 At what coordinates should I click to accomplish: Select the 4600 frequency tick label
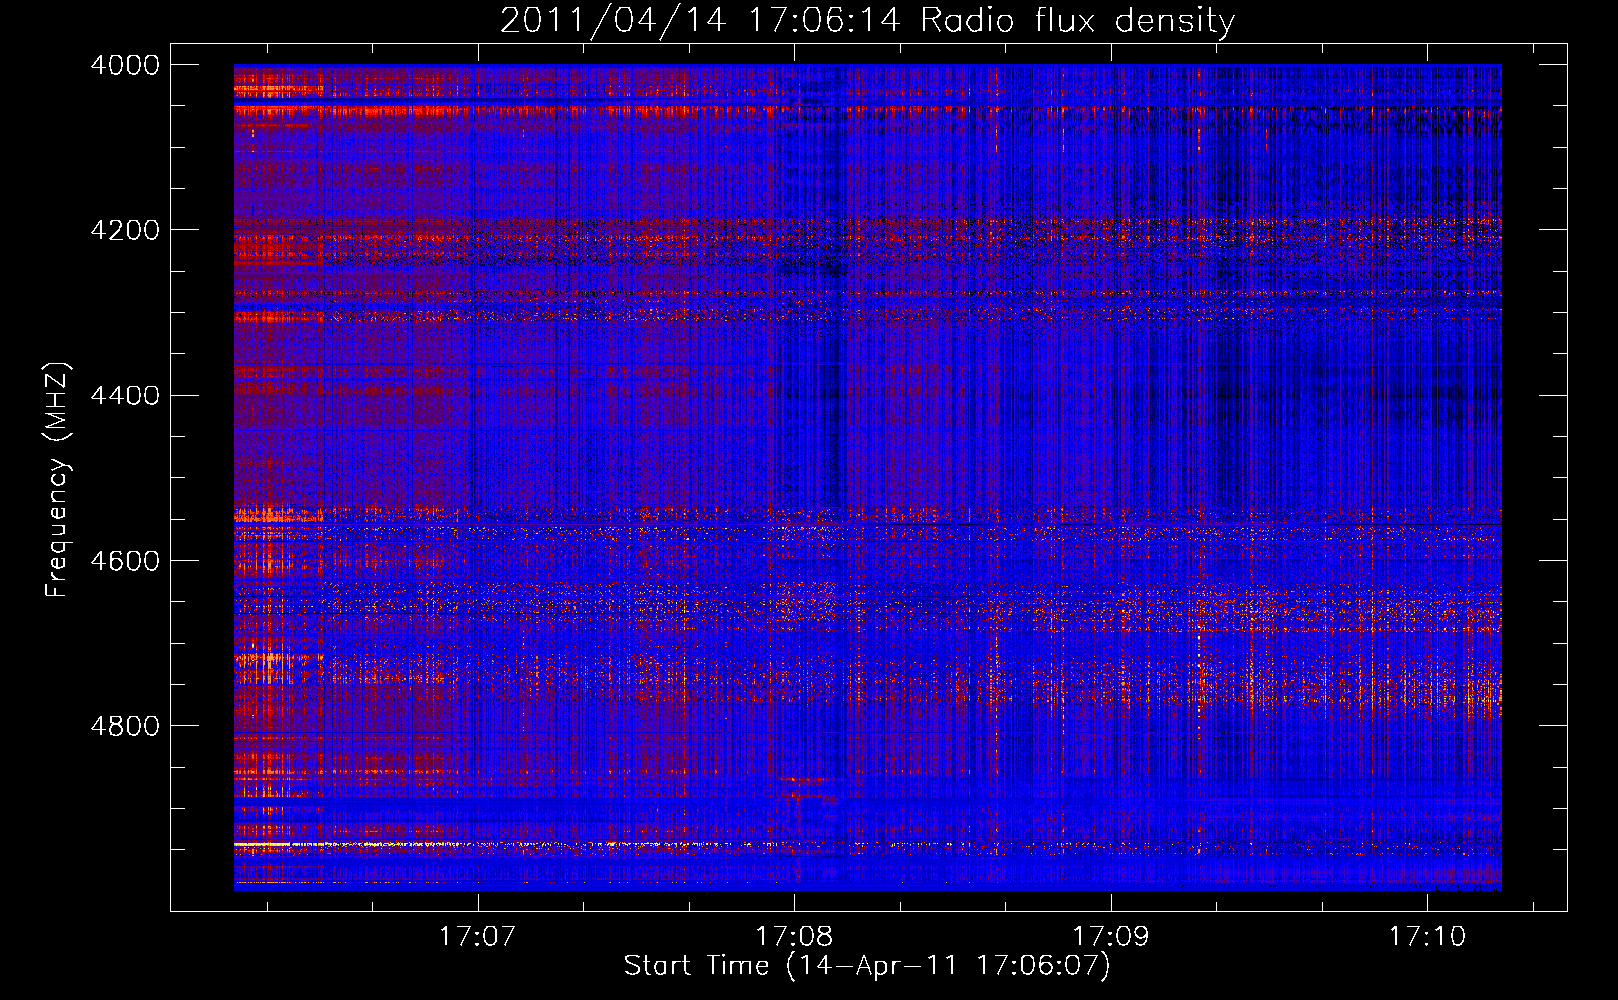coord(125,560)
